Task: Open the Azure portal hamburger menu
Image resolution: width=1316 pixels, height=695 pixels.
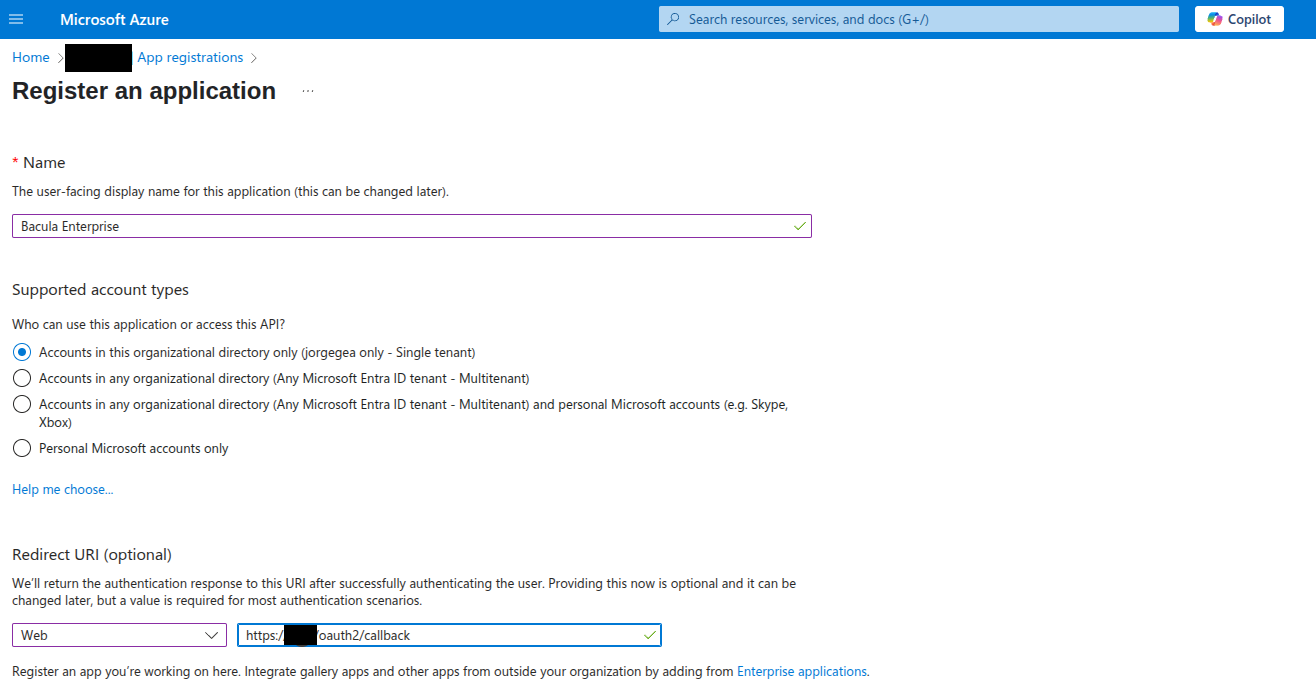Action: coord(16,19)
